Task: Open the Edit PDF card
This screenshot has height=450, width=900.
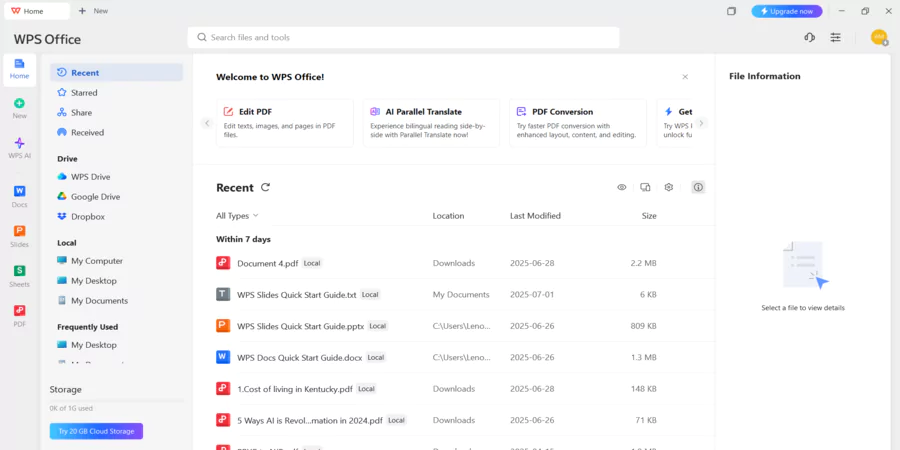Action: pos(285,123)
